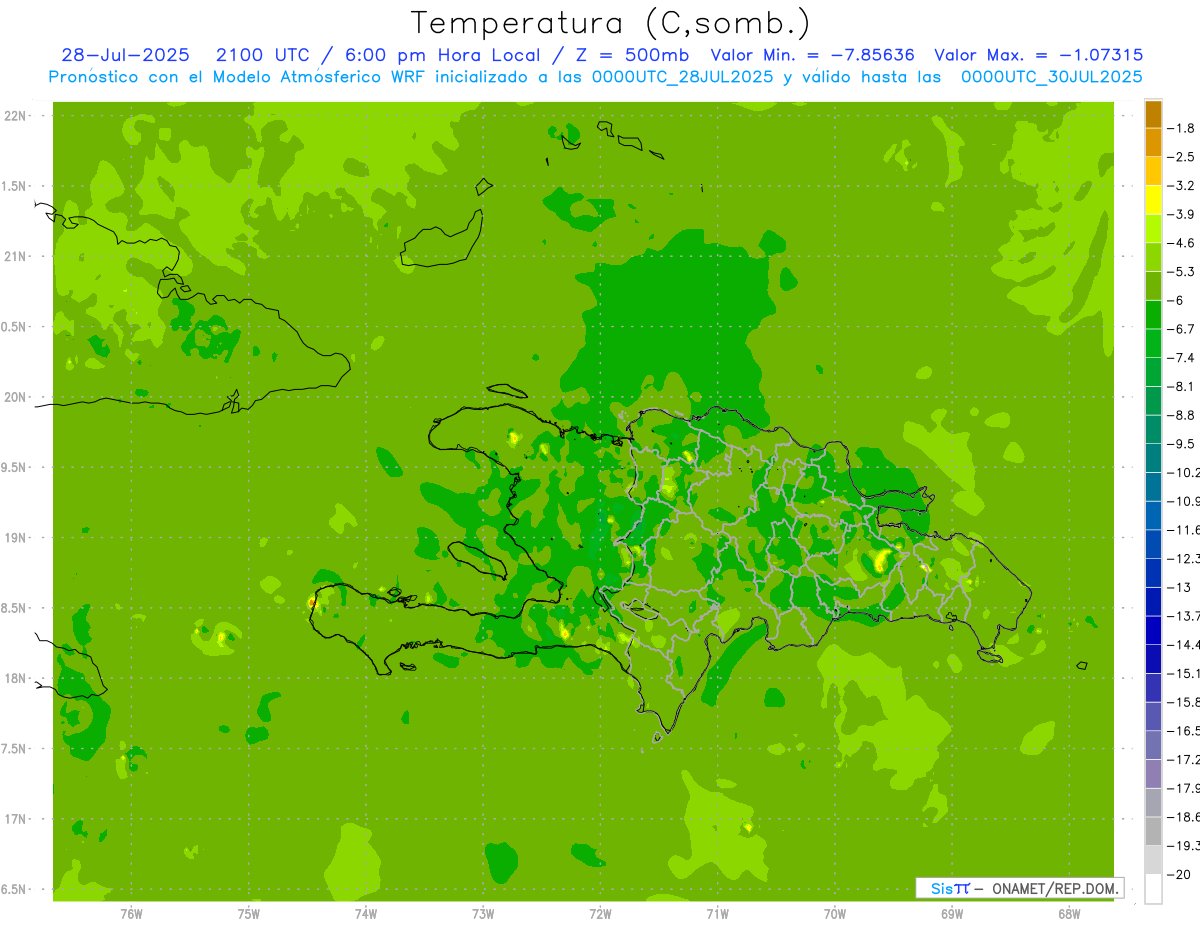
Task: Click the -4.6 color scale value
Action: point(1182,243)
